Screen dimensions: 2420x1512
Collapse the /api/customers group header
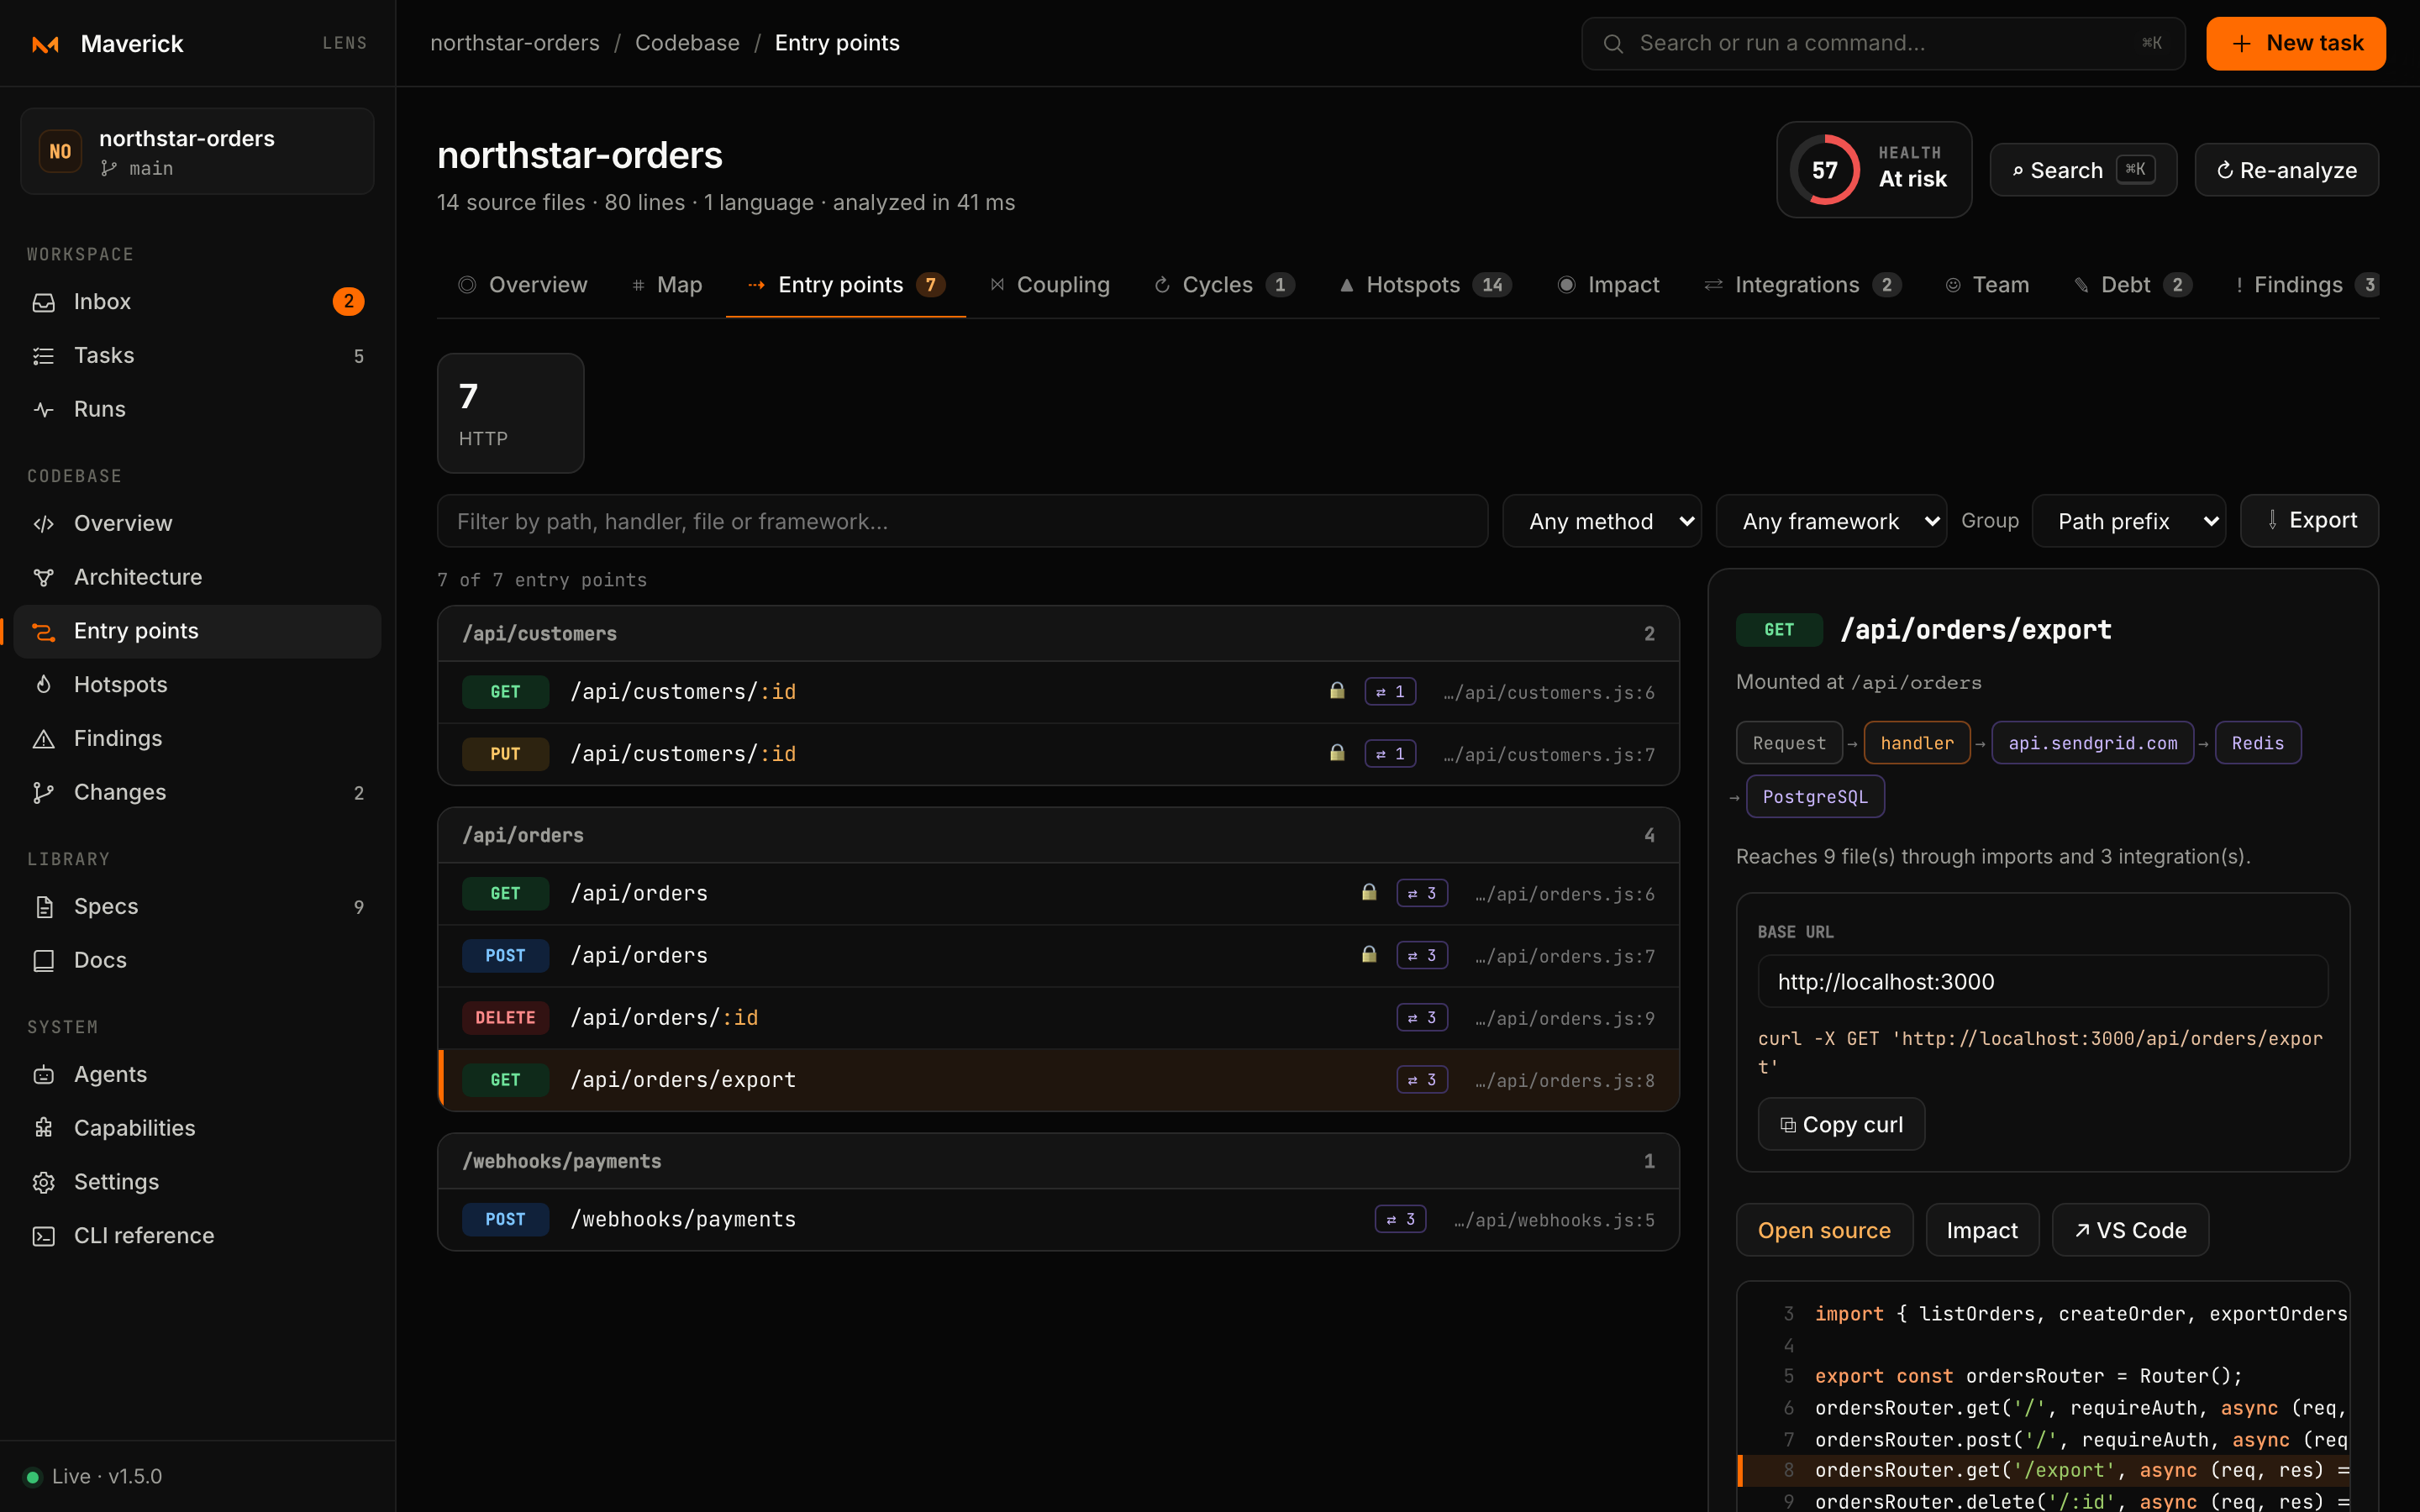coord(1058,634)
